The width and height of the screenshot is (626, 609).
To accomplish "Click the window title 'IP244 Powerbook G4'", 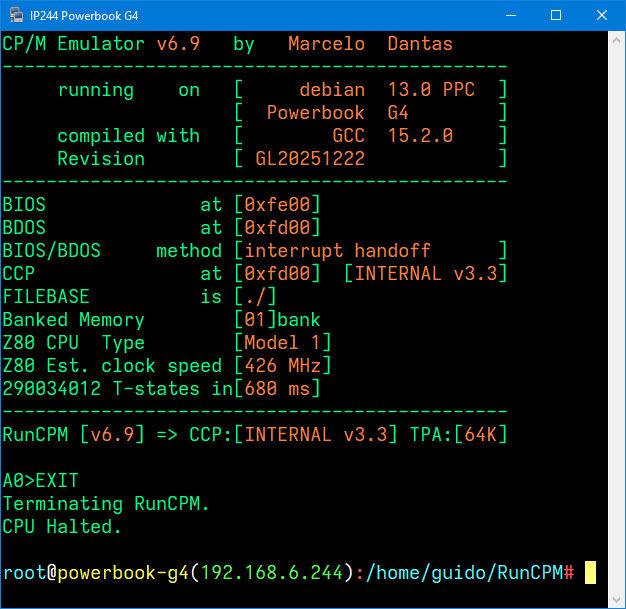I will 84,16.
